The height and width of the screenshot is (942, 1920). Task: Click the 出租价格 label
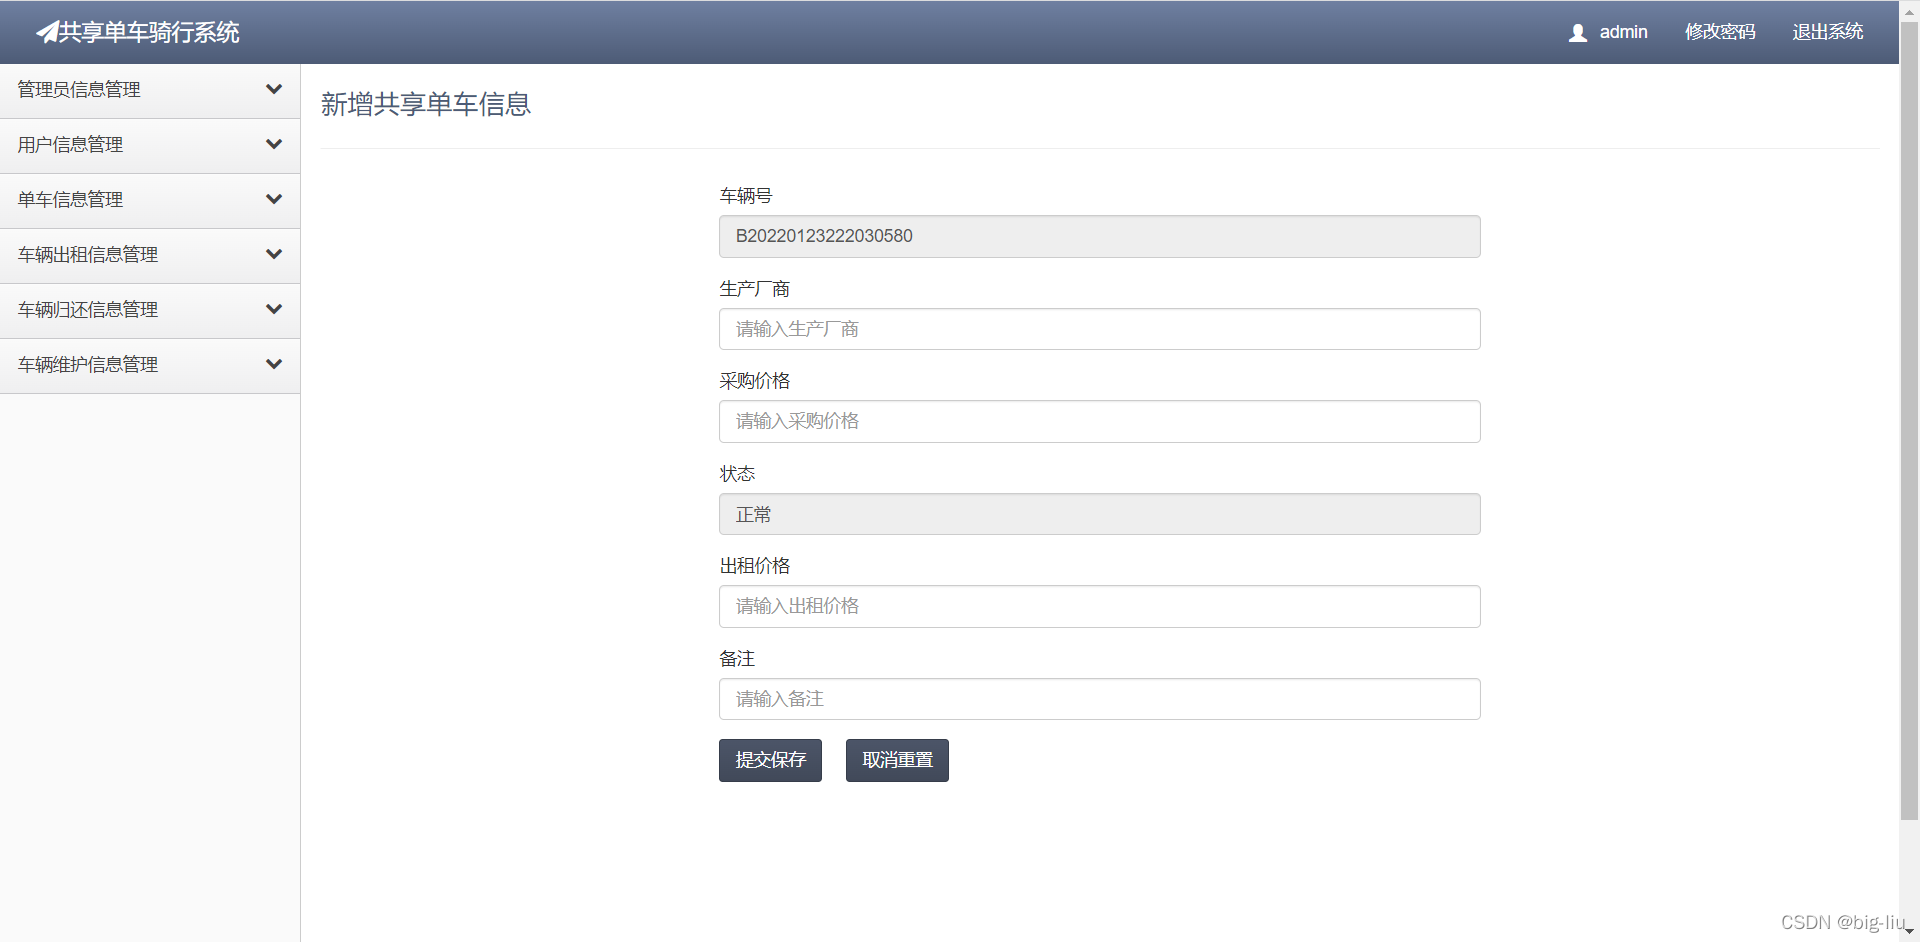click(x=755, y=566)
